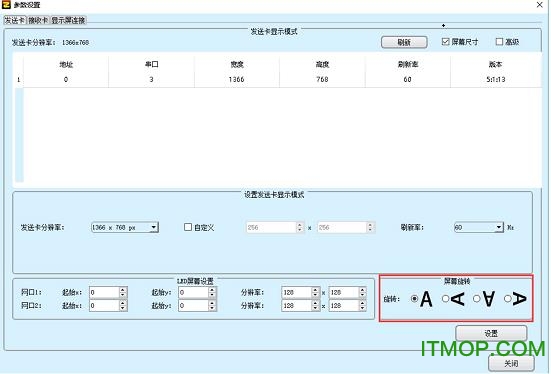Close the 参数设置 window with the X
The width and height of the screenshot is (551, 374).
click(540, 5)
